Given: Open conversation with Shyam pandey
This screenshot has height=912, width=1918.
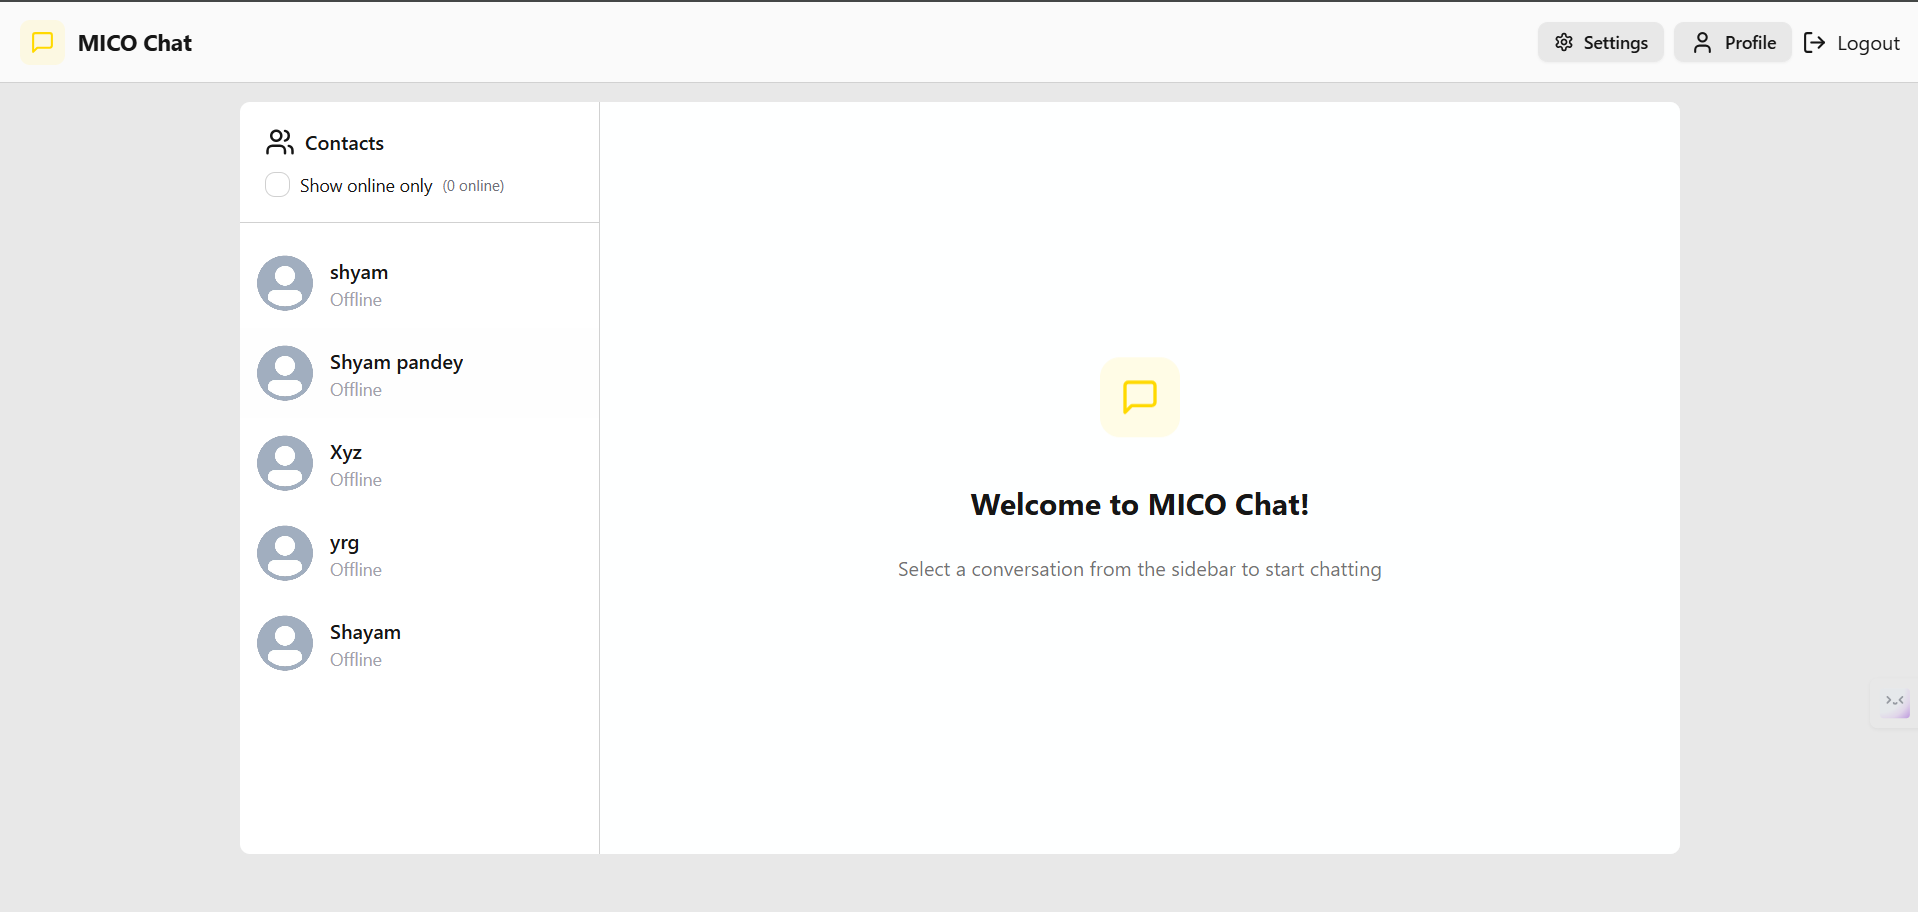Looking at the screenshot, I should [396, 363].
